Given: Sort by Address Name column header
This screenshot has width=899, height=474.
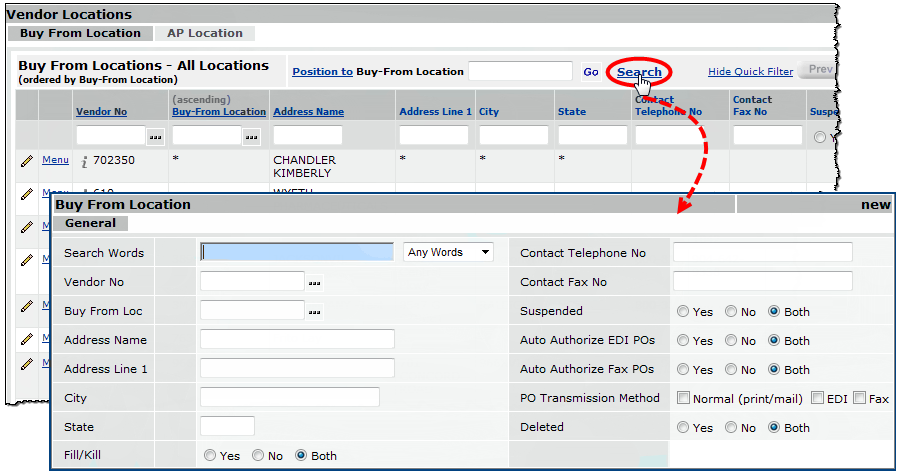Looking at the screenshot, I should (x=308, y=112).
